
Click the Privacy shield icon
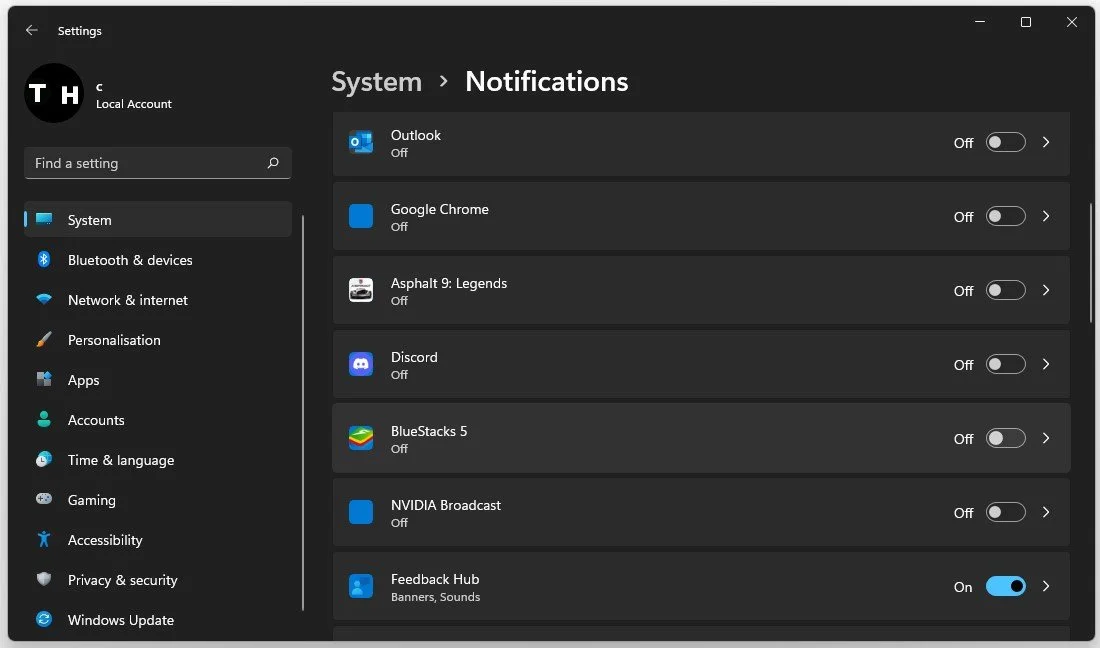coord(43,579)
